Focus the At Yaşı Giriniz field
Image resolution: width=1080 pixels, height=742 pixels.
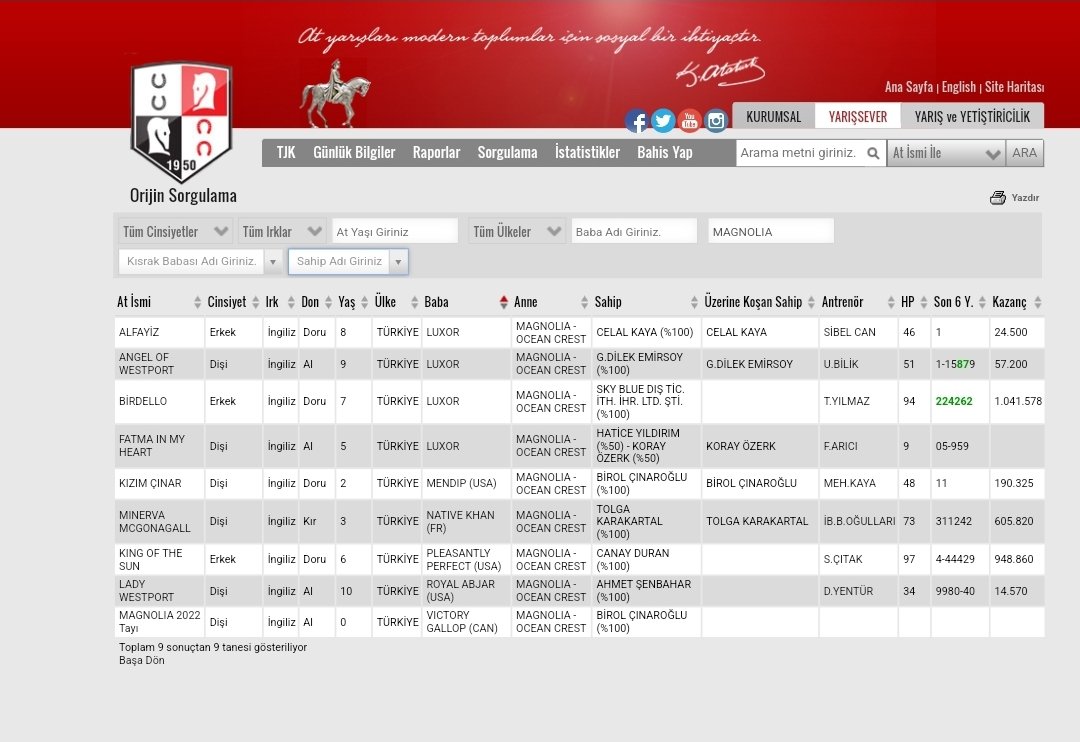[395, 231]
